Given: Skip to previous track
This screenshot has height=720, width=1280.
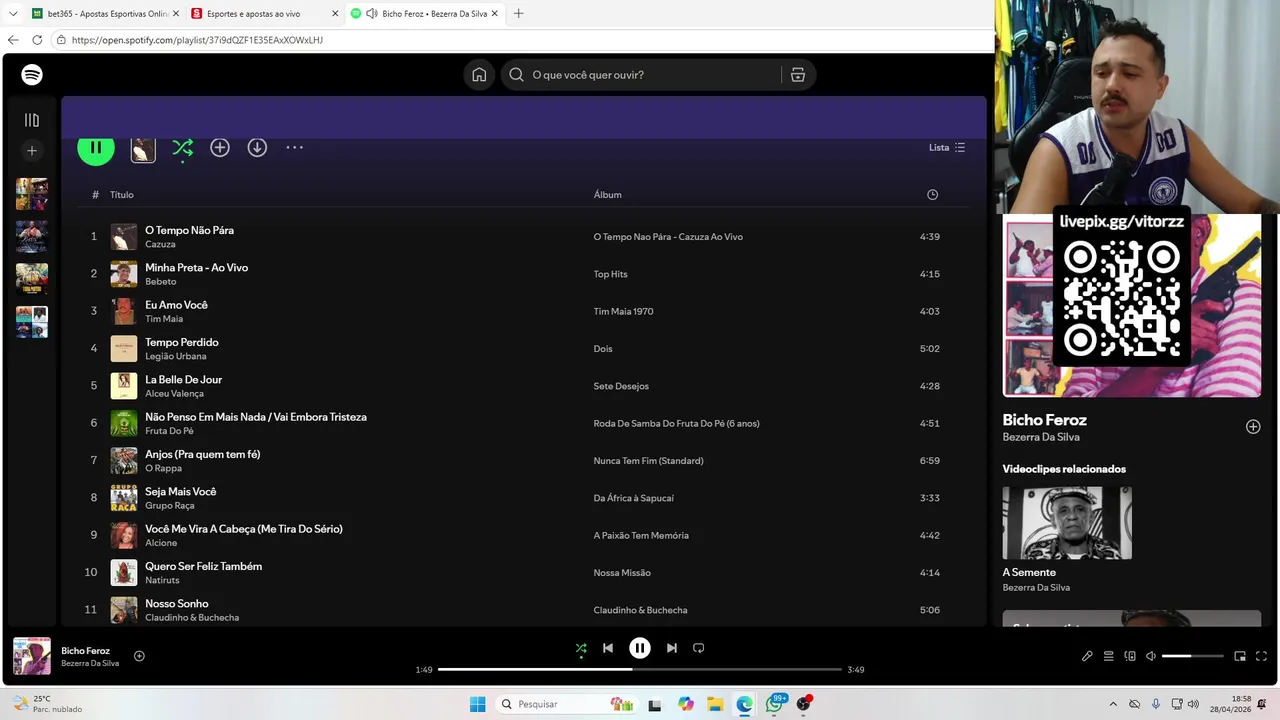Looking at the screenshot, I should pyautogui.click(x=608, y=648).
